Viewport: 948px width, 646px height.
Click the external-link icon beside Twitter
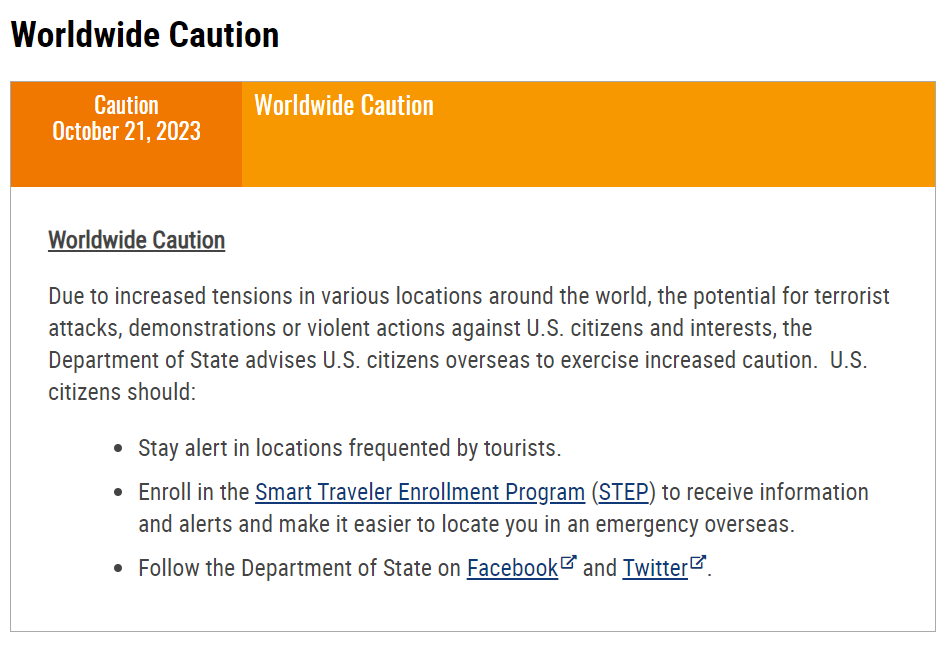click(x=697, y=563)
